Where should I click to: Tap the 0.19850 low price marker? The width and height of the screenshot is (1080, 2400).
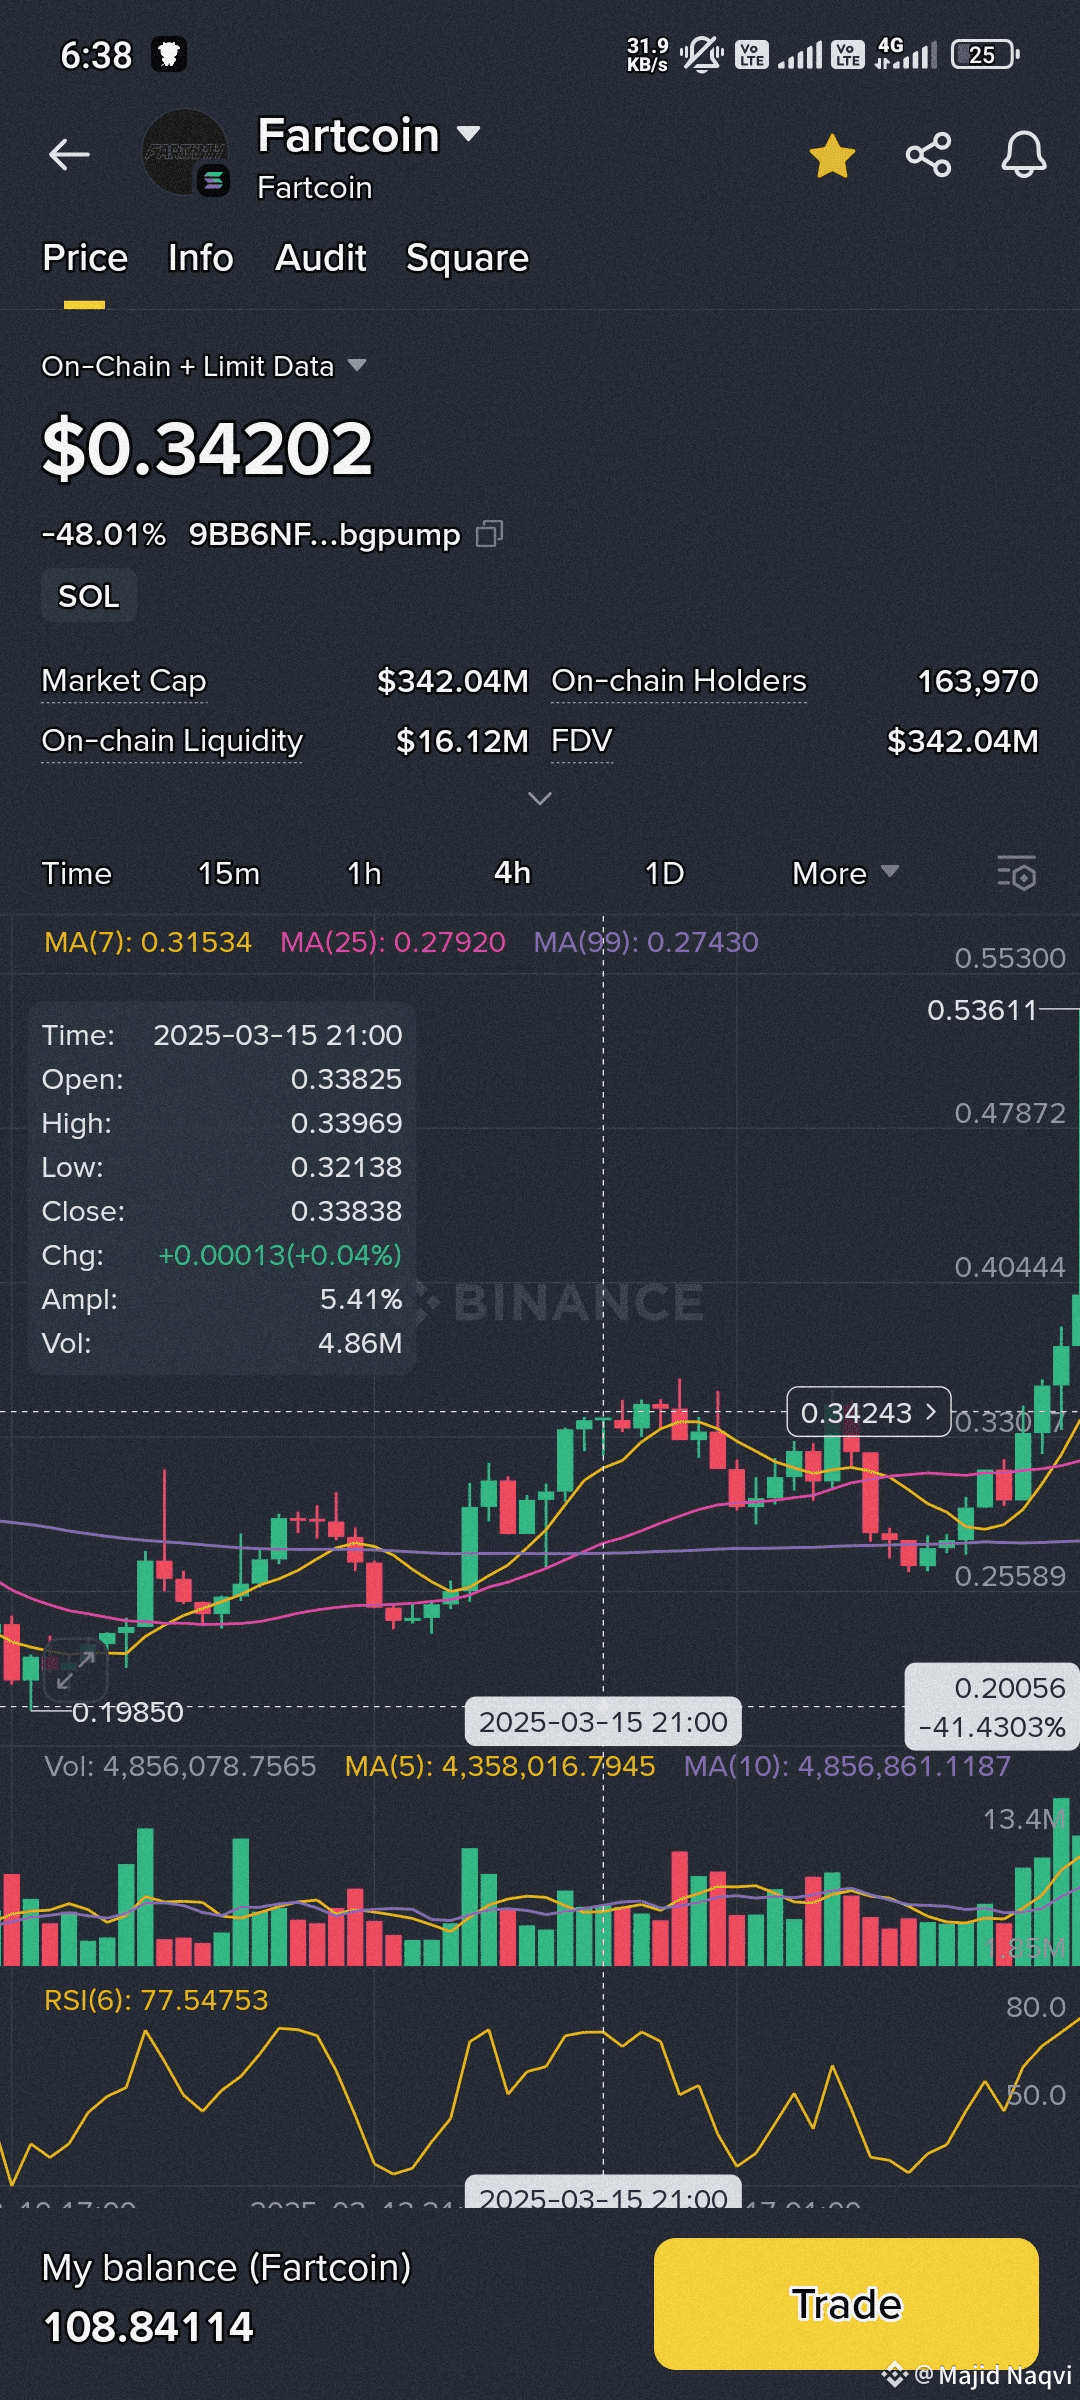128,1712
